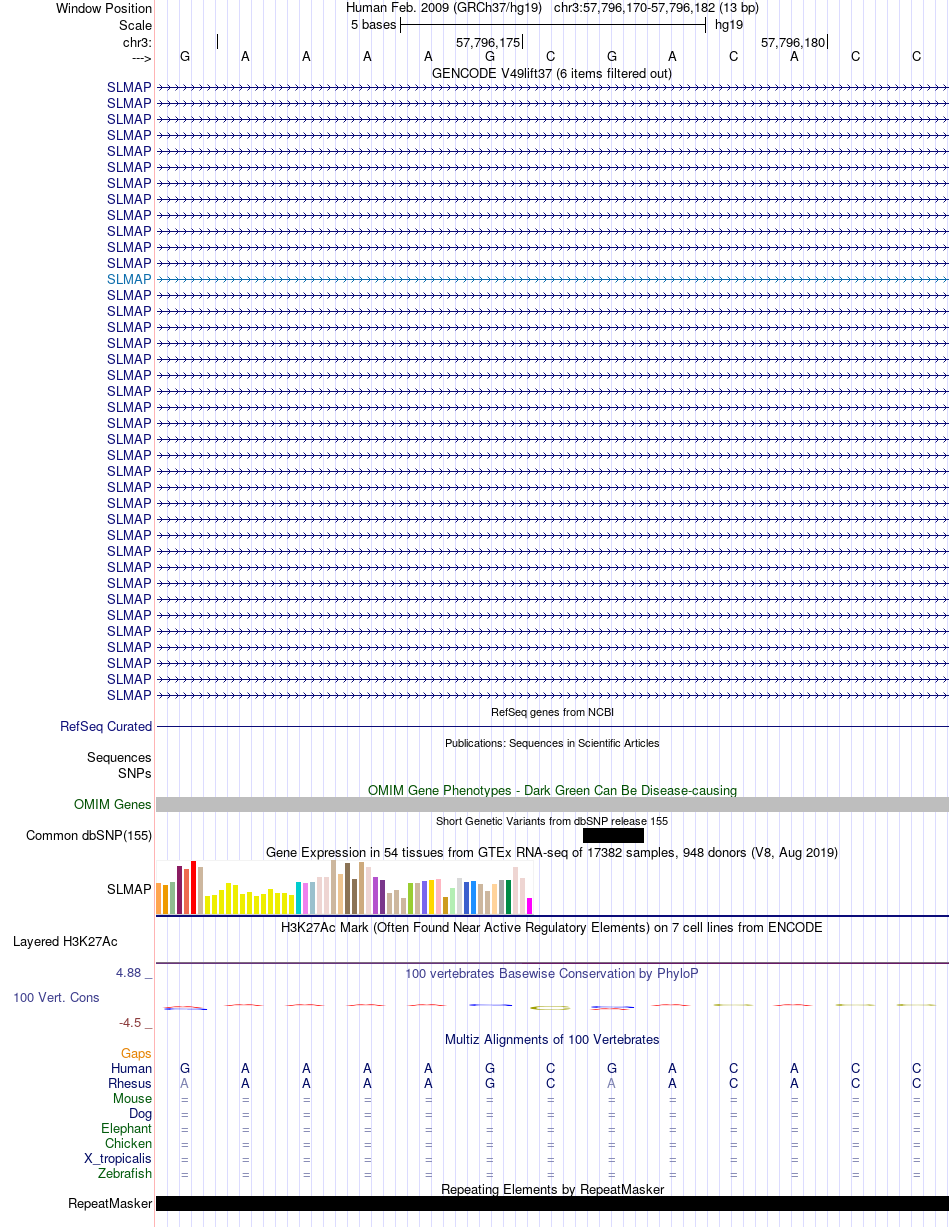The height and width of the screenshot is (1227, 950).
Task: Click the hg19 assembly label beside scale bar
Action: [x=727, y=25]
